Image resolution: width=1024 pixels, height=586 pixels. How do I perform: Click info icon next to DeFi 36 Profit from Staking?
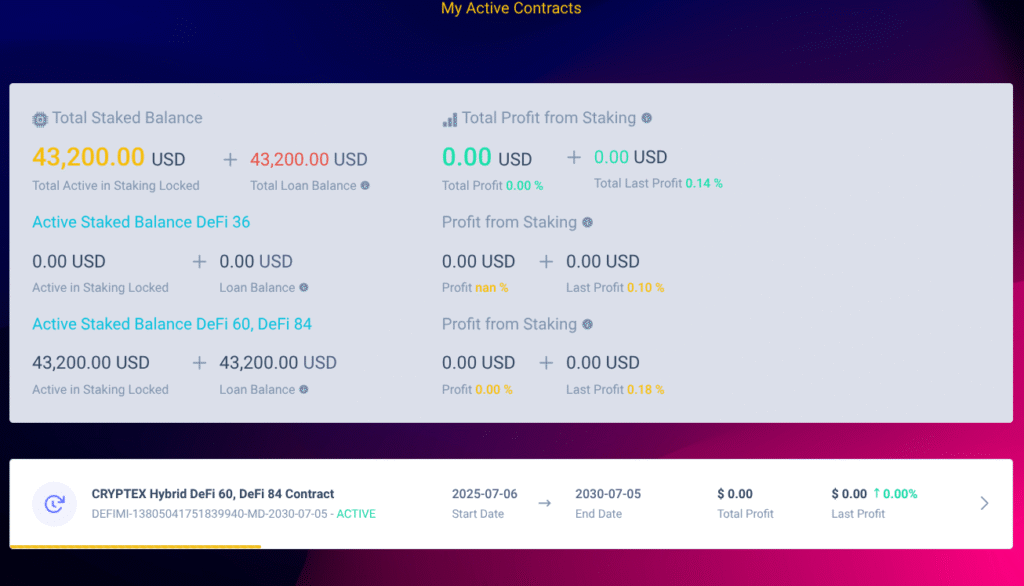click(588, 222)
